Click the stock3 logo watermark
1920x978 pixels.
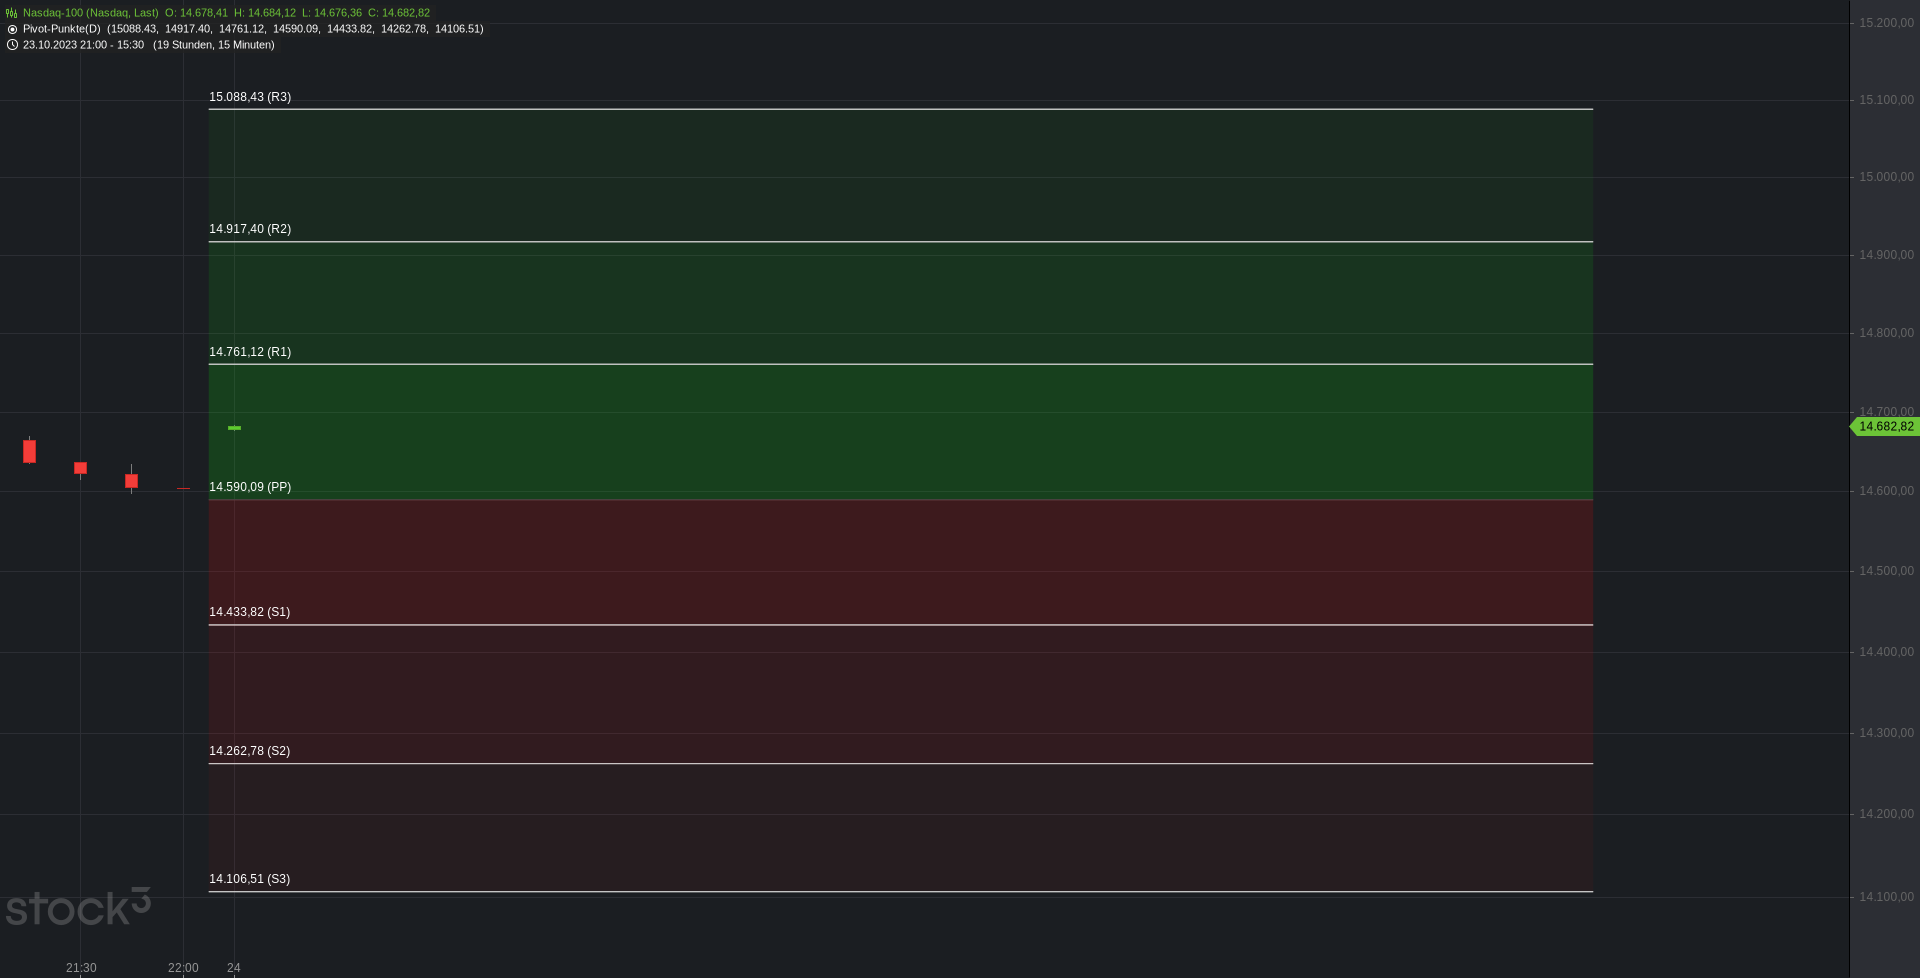(x=78, y=907)
